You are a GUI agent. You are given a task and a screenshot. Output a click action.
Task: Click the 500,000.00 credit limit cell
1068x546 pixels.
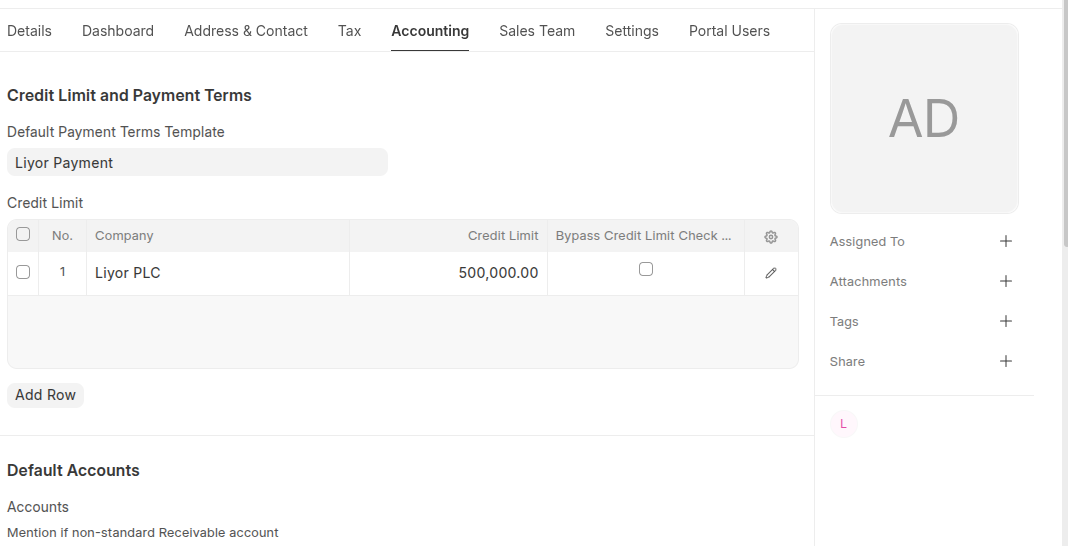click(448, 273)
